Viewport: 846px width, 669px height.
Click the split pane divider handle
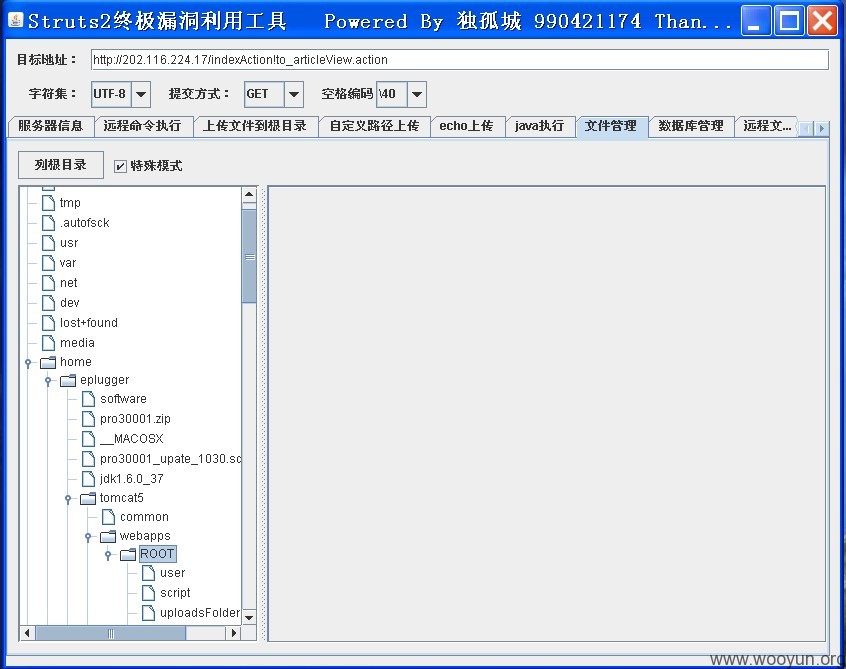pyautogui.click(x=264, y=414)
